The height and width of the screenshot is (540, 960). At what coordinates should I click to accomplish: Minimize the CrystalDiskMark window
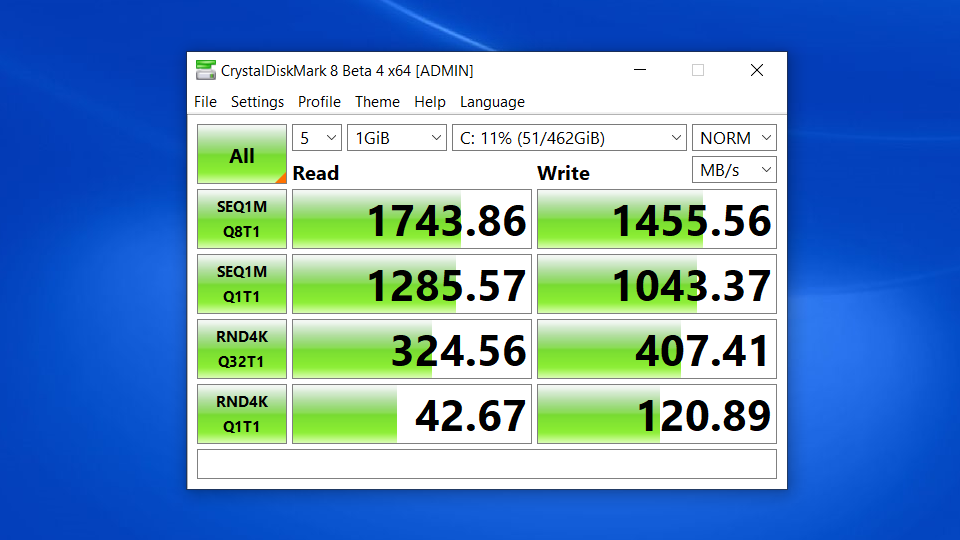pyautogui.click(x=640, y=70)
